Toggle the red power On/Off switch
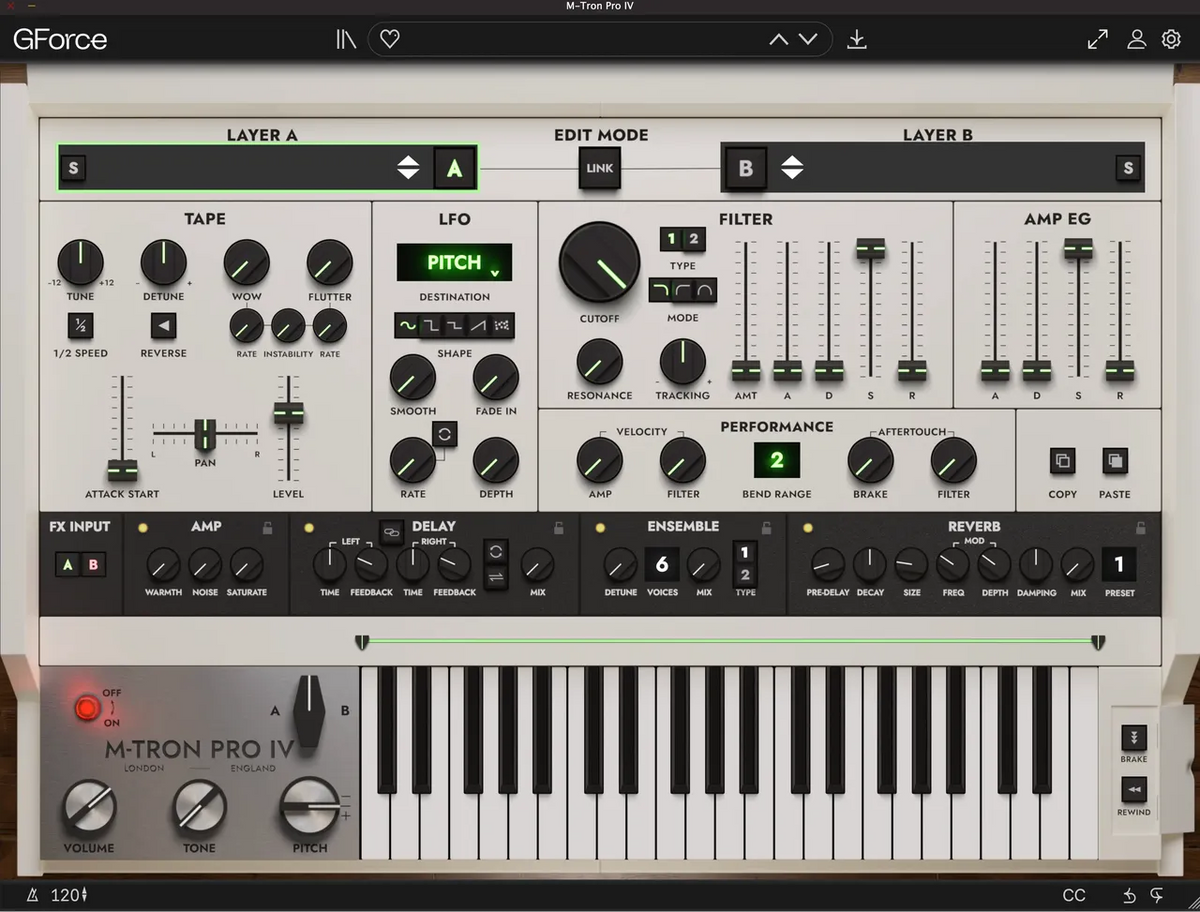 click(x=87, y=709)
